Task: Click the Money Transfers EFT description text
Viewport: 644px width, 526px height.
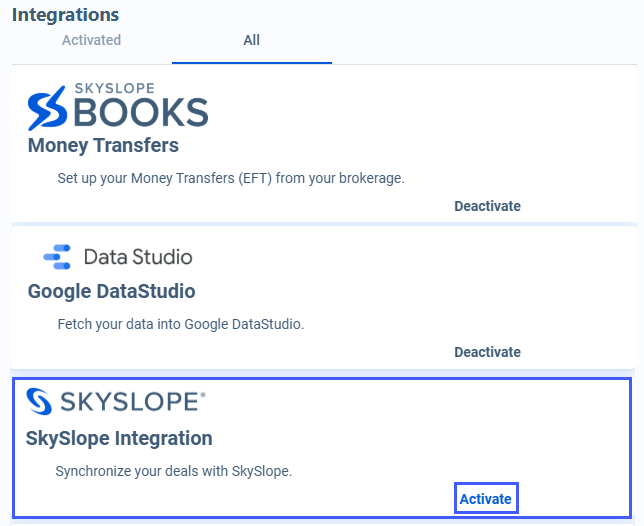Action: click(231, 179)
